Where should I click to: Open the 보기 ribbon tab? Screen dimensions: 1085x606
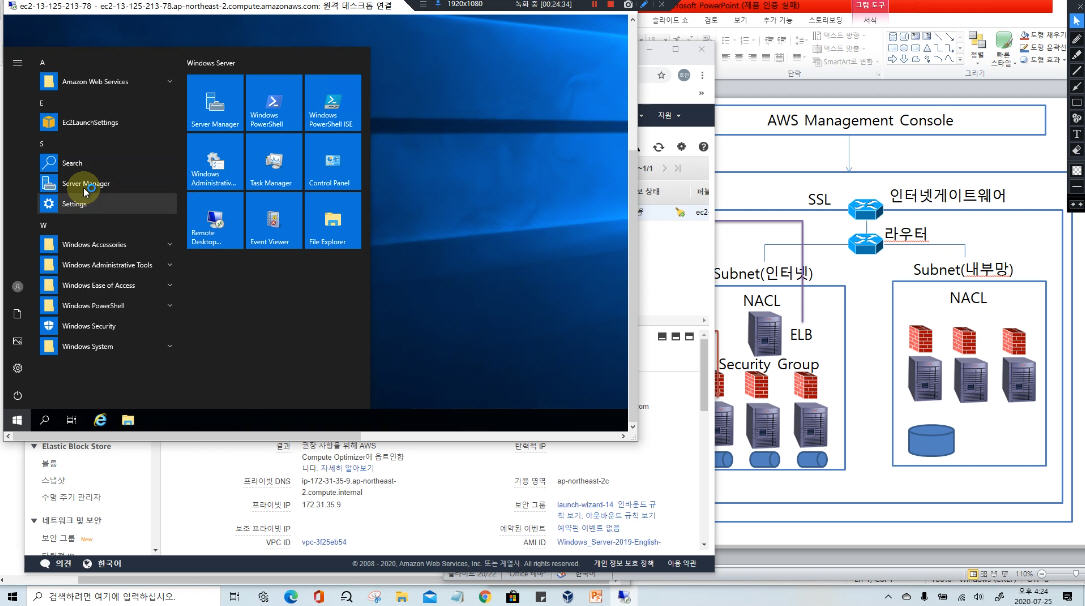740,20
